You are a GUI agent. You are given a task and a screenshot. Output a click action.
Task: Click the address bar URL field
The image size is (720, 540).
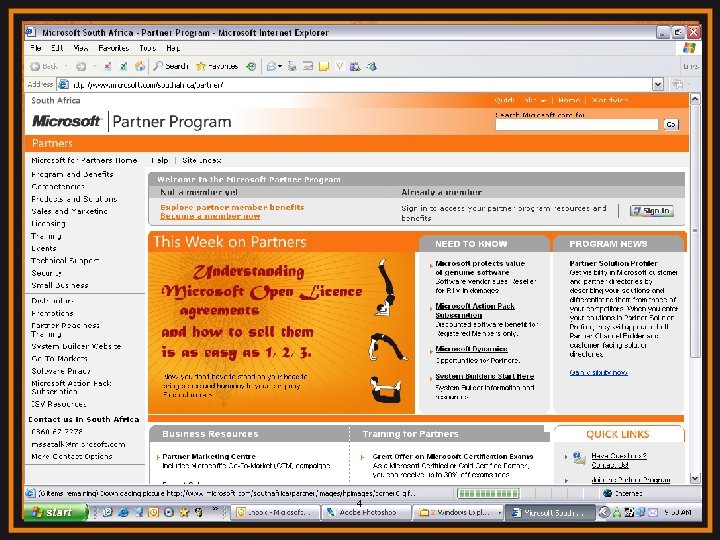coord(360,84)
